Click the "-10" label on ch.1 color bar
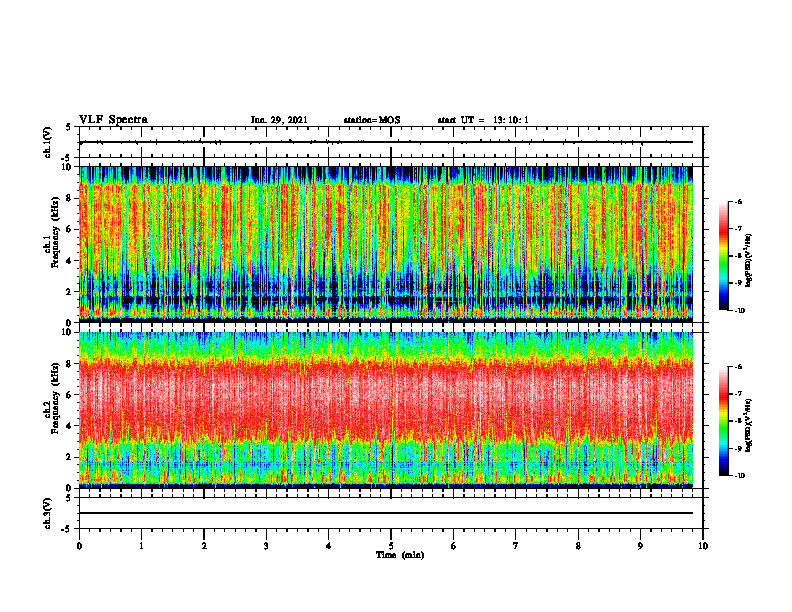Screen dimensions: 792x612 [739, 311]
